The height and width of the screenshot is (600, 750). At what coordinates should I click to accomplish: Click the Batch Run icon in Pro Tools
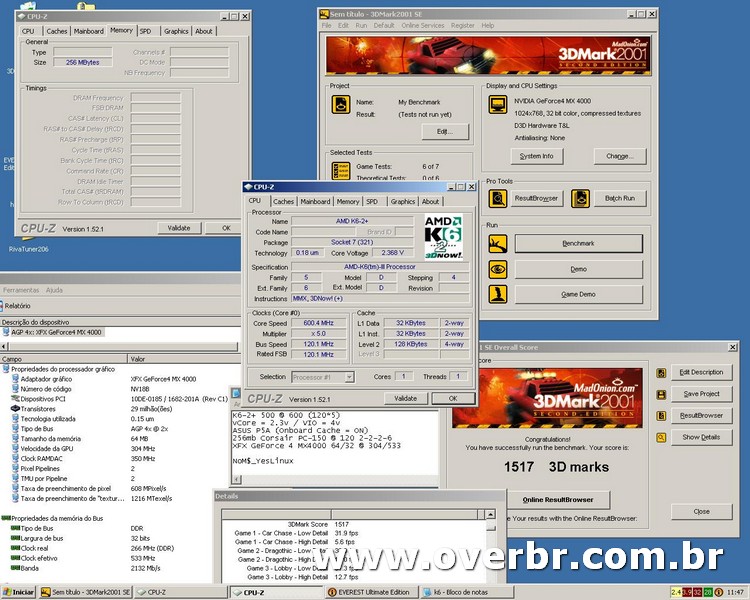tap(580, 198)
